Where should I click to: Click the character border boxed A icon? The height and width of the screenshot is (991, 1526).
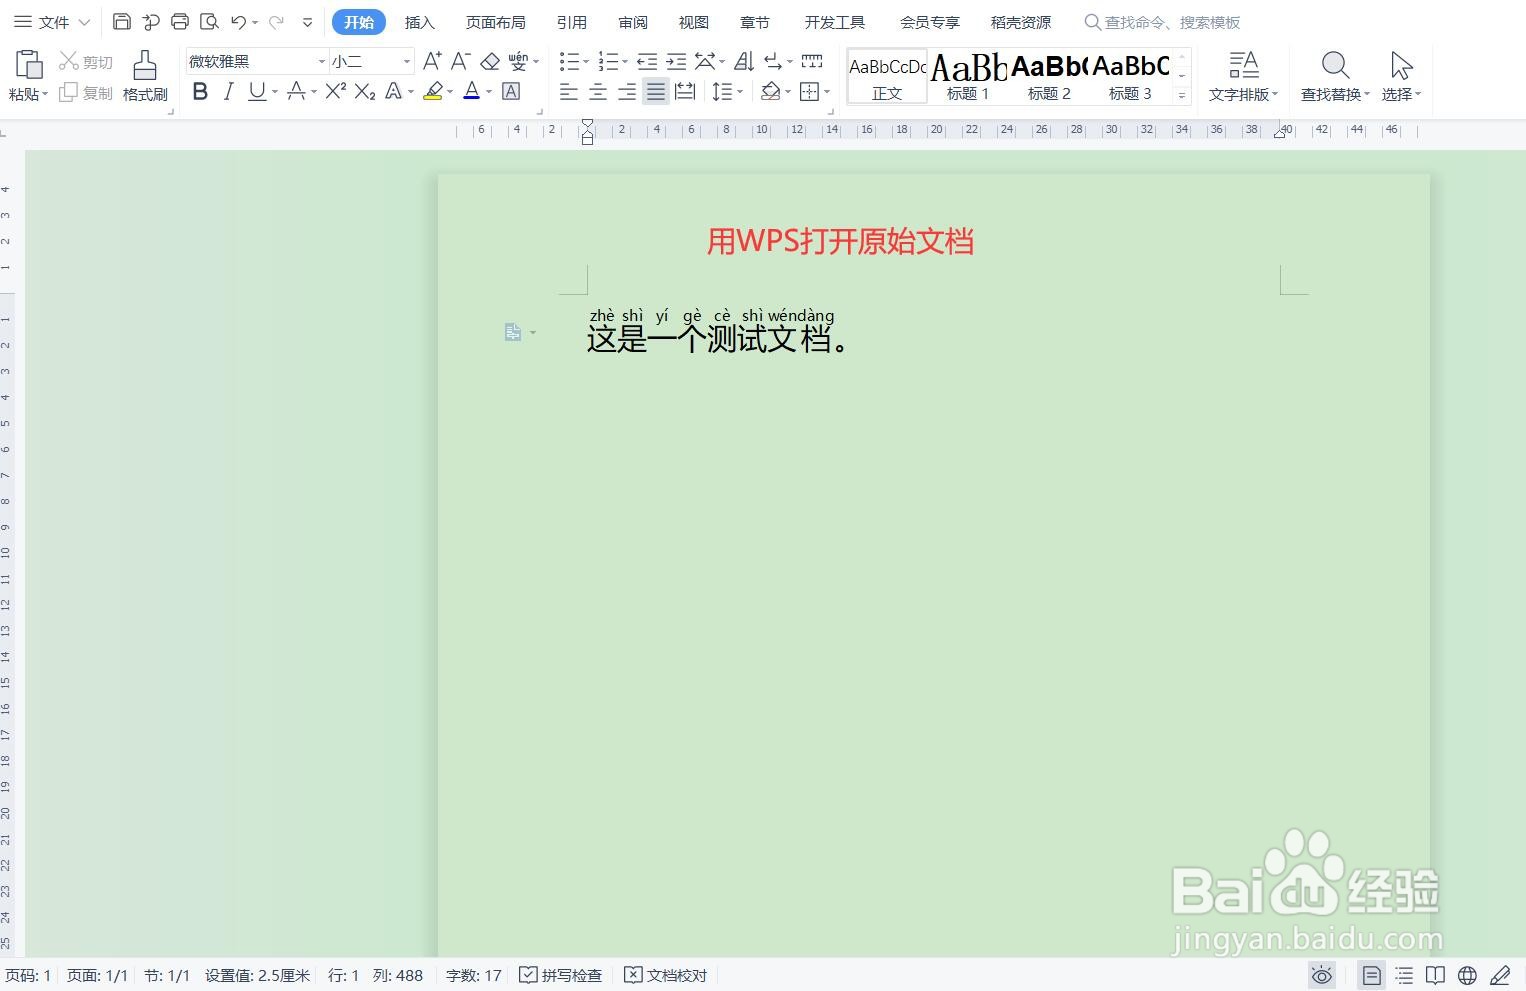pos(511,92)
